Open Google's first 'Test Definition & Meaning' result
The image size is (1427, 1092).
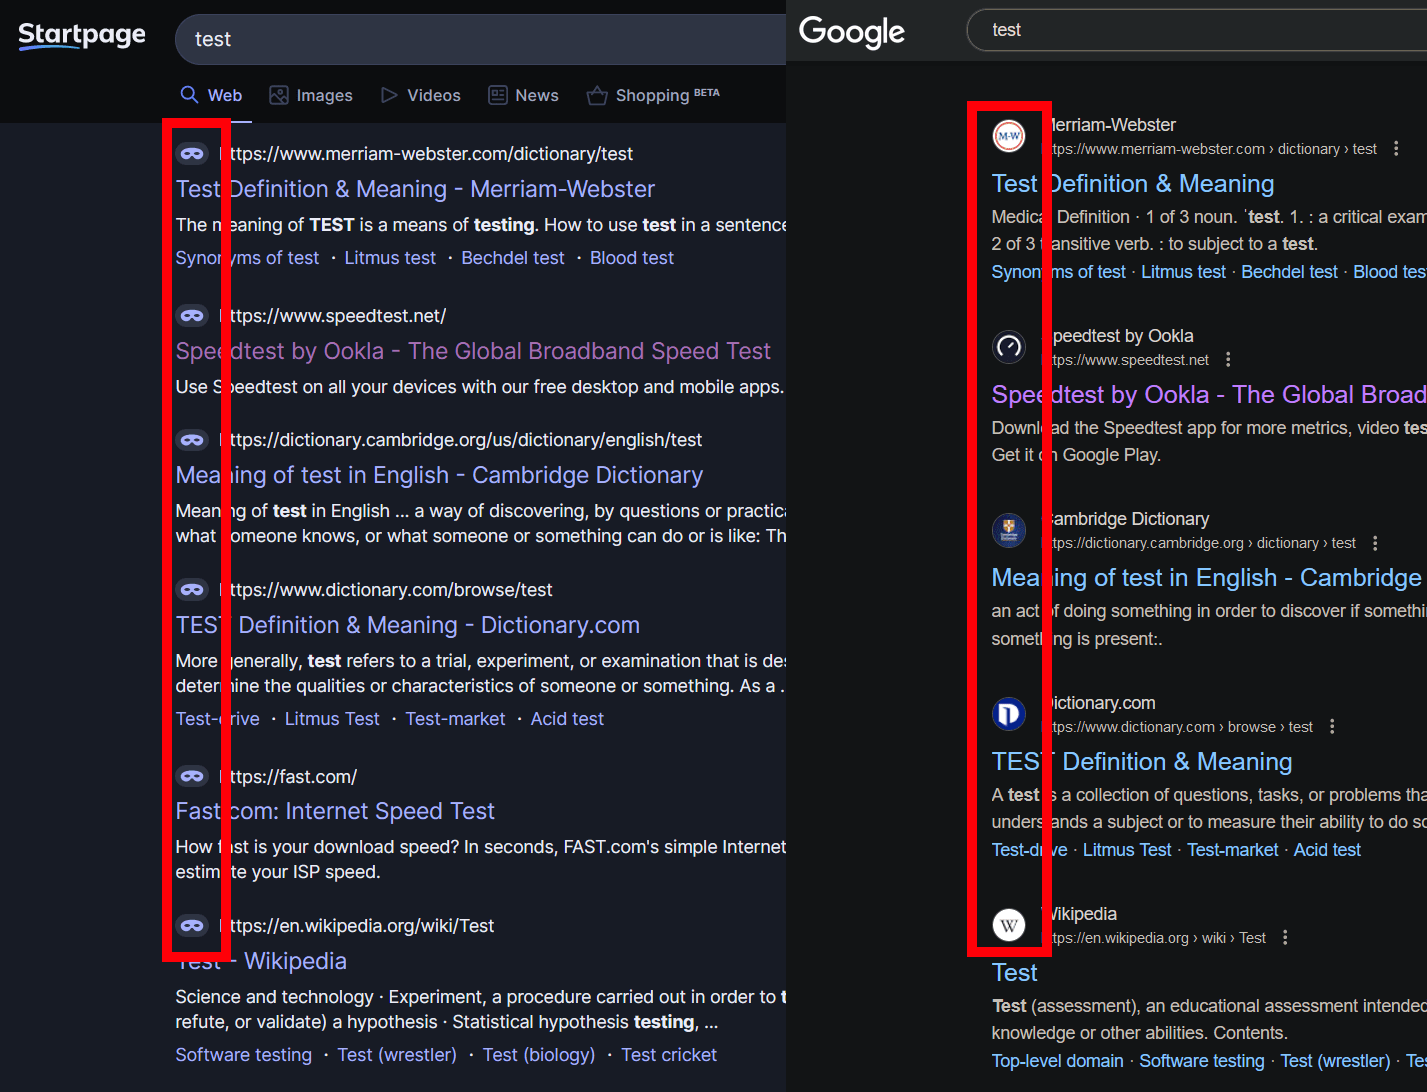point(1133,184)
